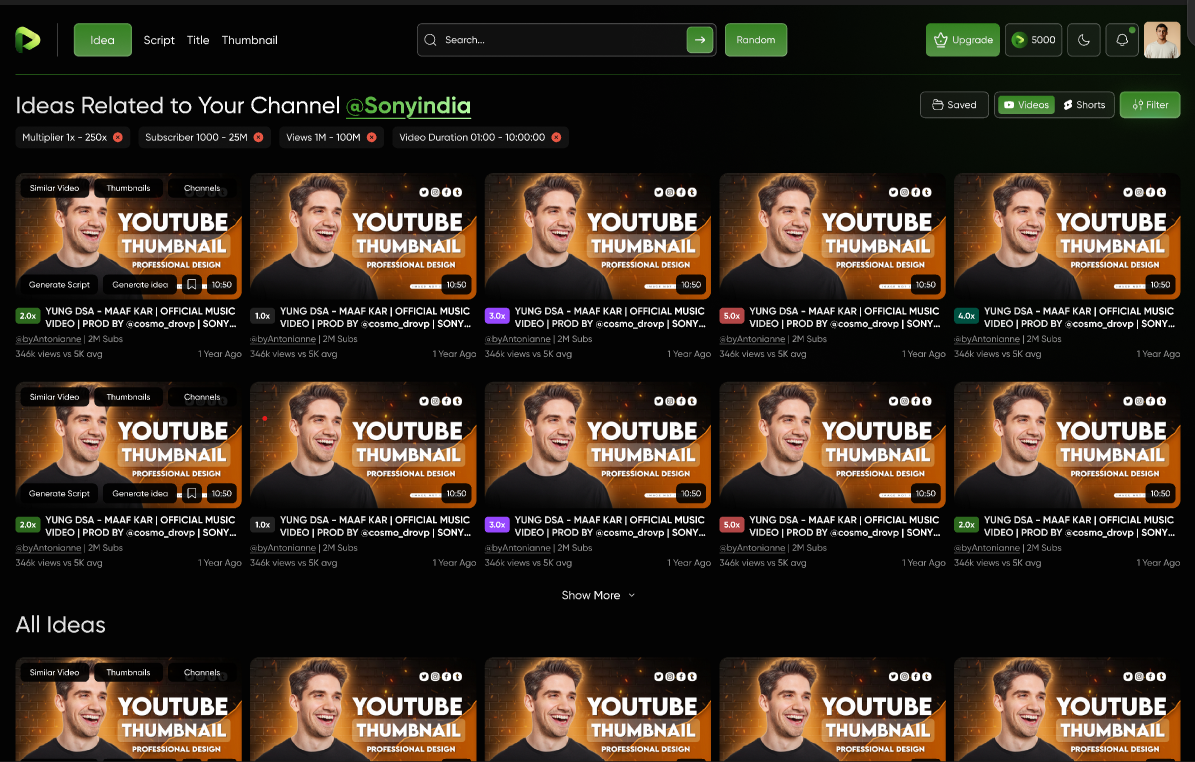Remove the Multiplier 1x - 250x filter

point(118,137)
